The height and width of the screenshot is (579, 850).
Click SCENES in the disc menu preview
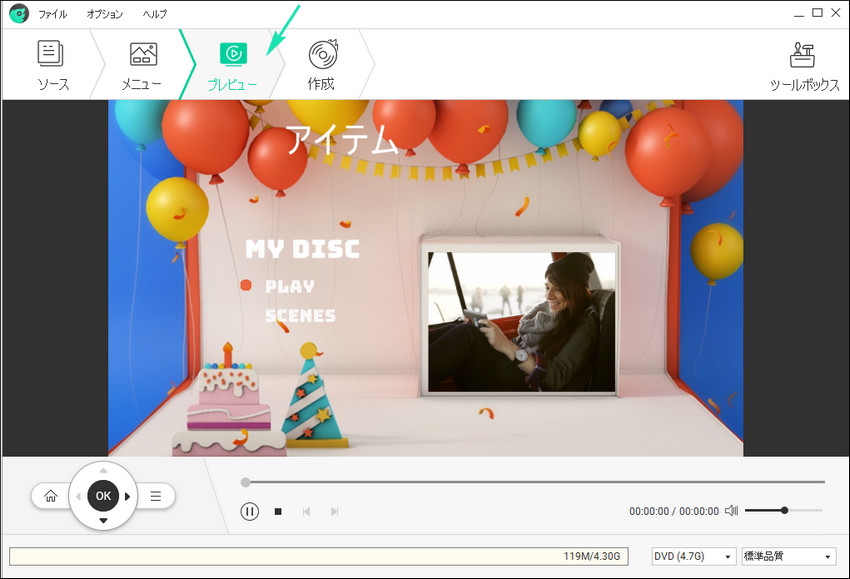300,316
